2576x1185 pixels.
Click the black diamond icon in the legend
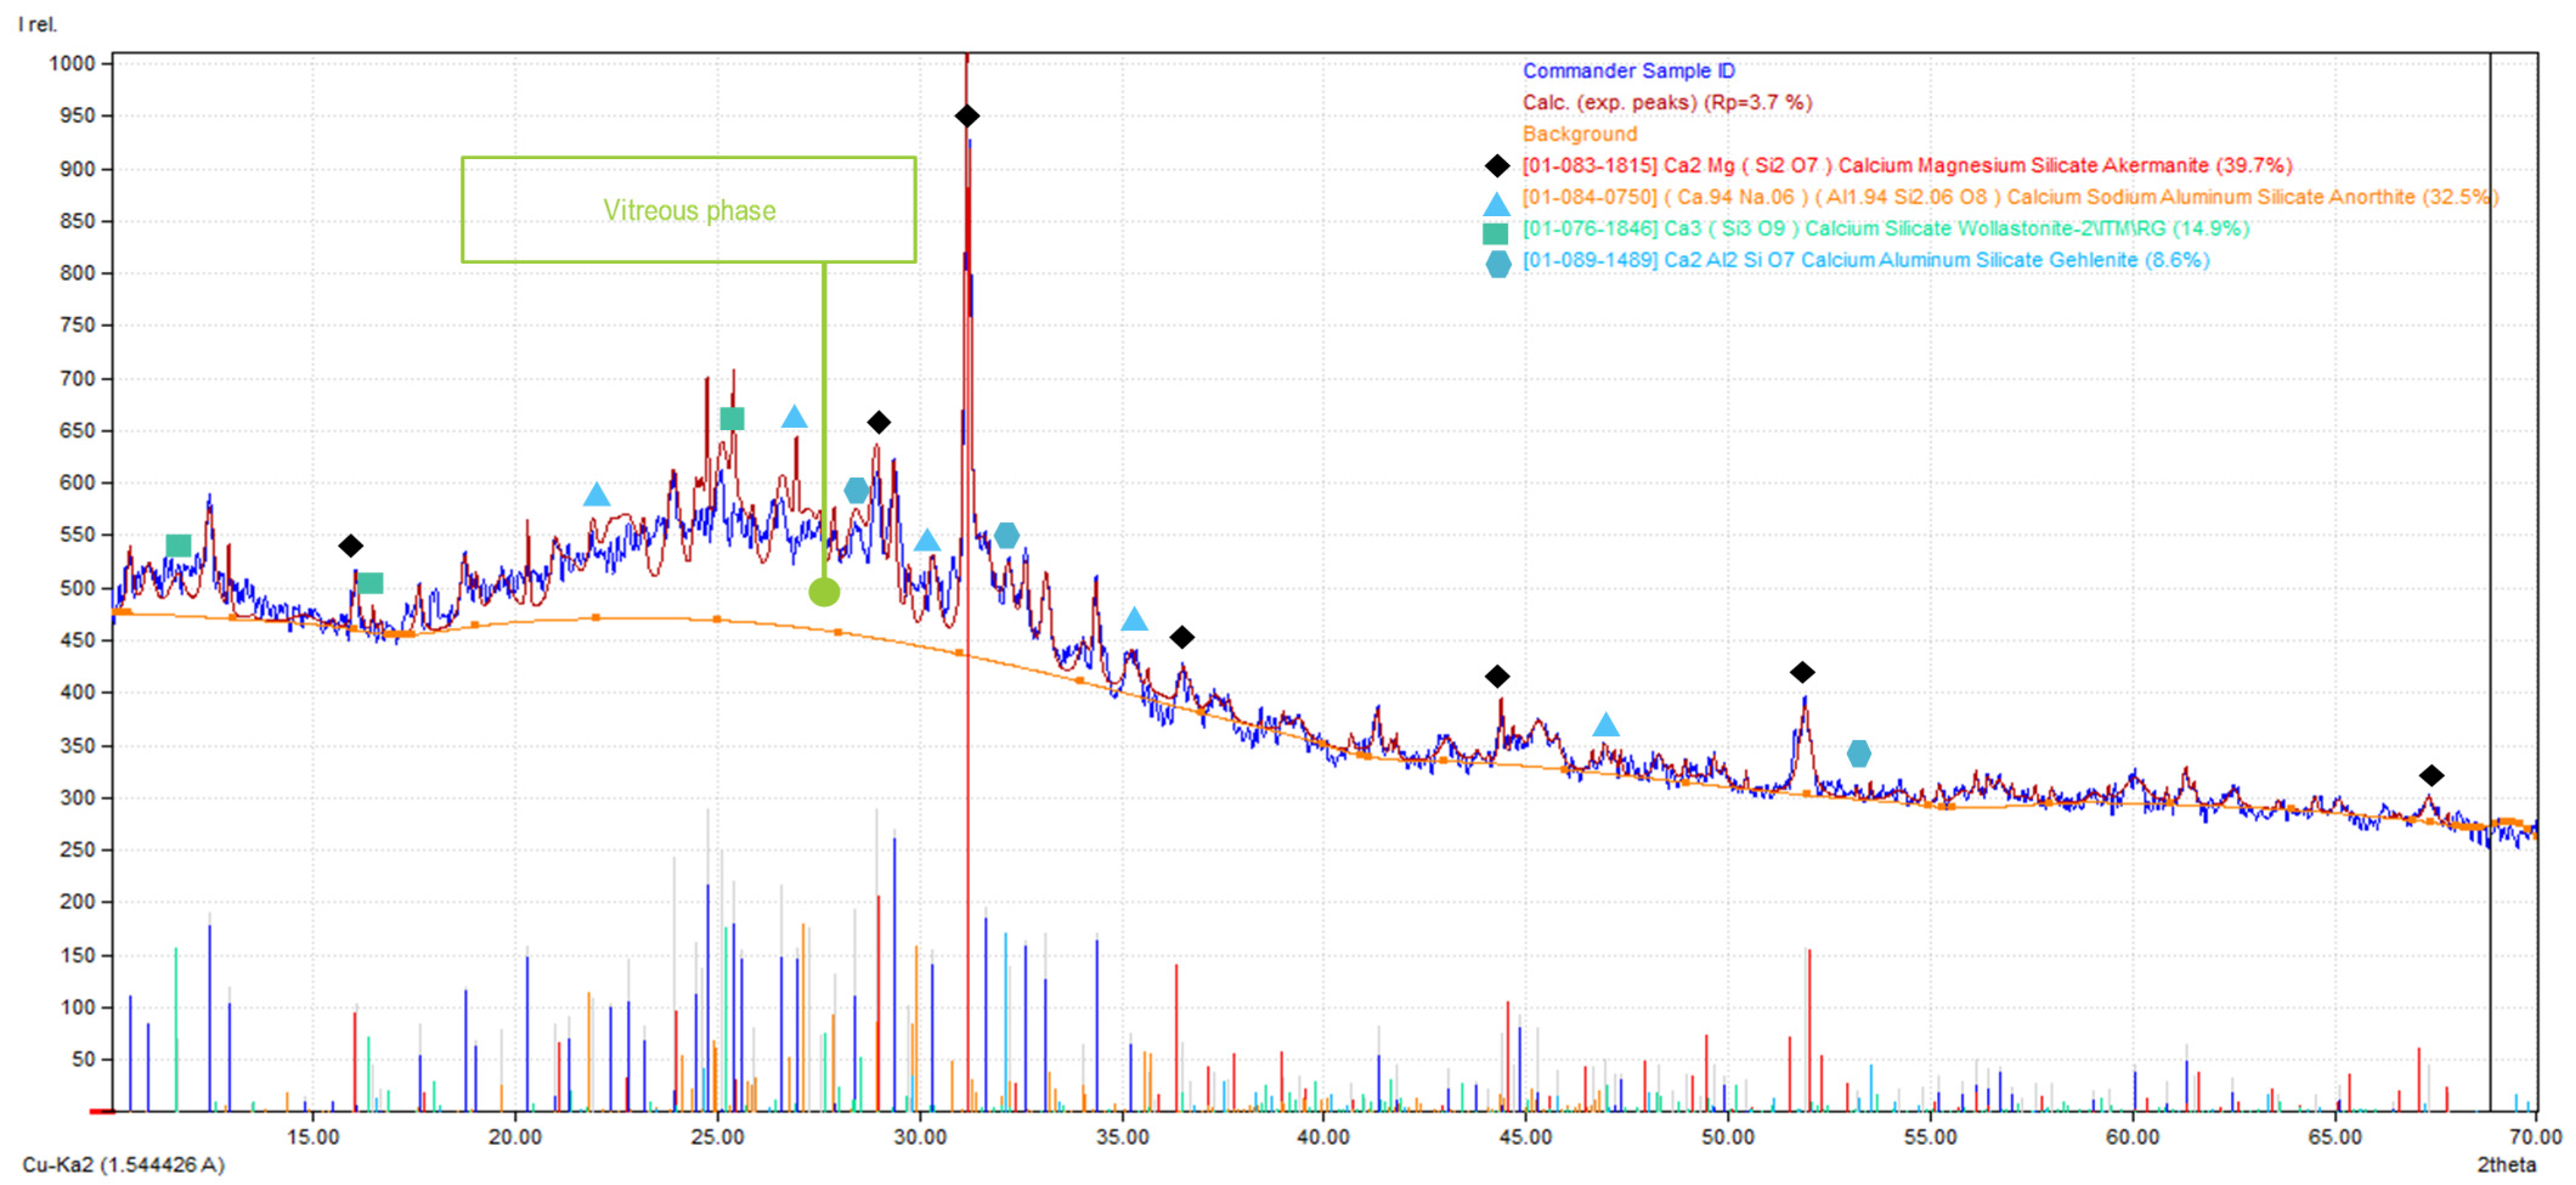pyautogui.click(x=1497, y=165)
